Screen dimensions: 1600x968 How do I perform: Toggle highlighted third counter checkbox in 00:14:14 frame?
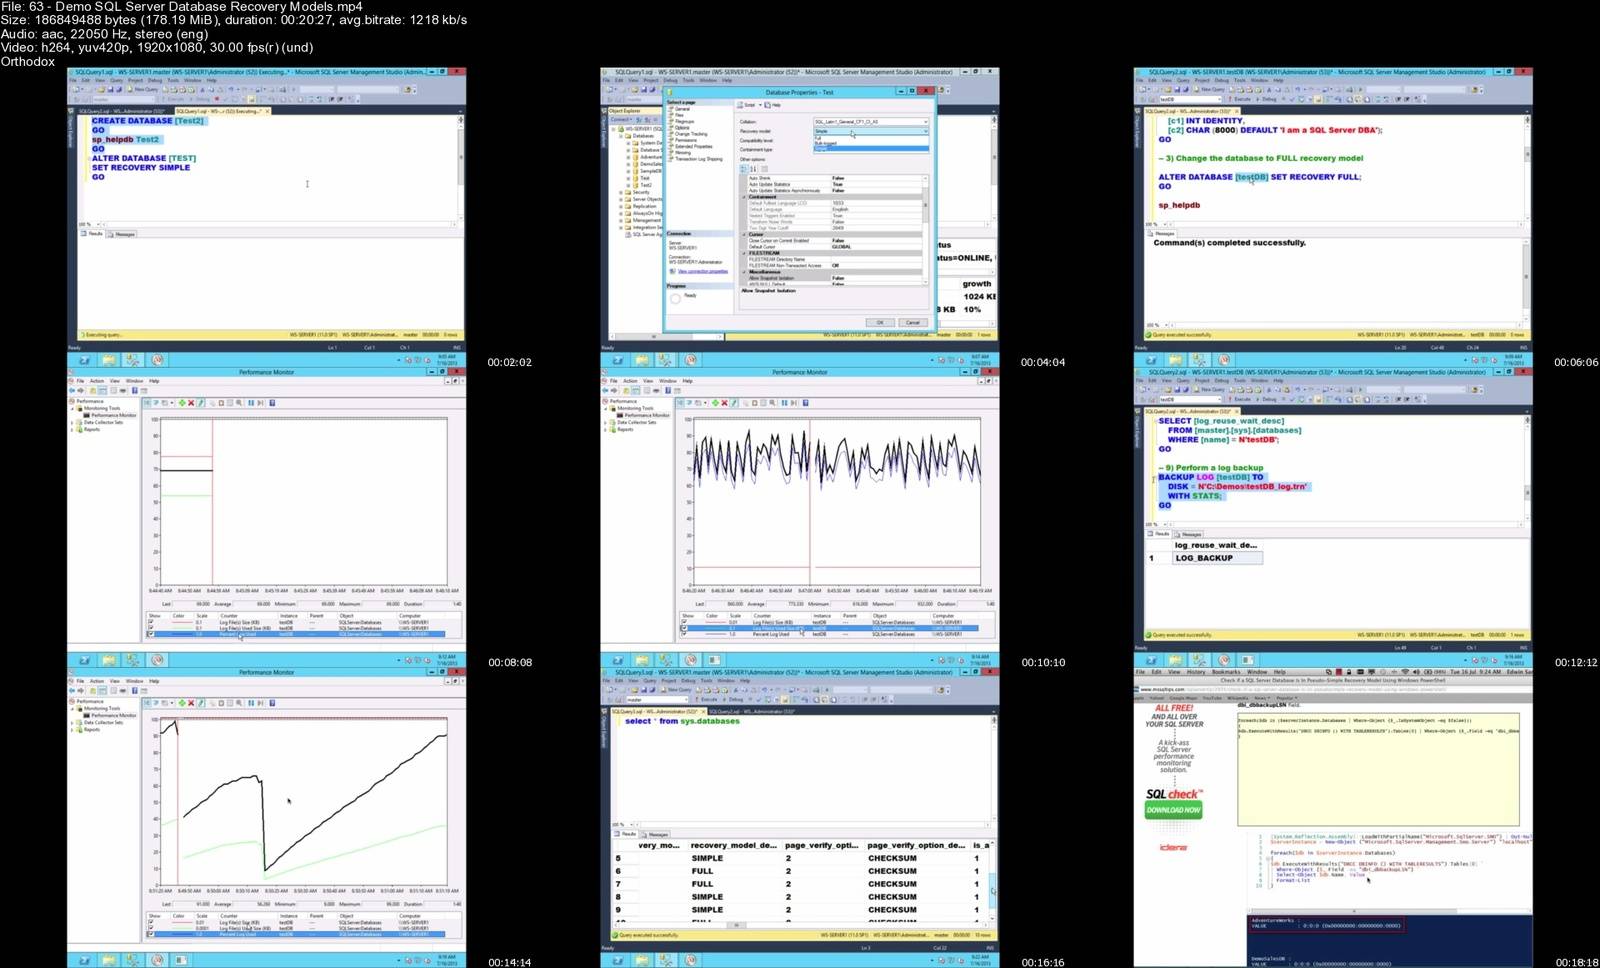point(151,934)
